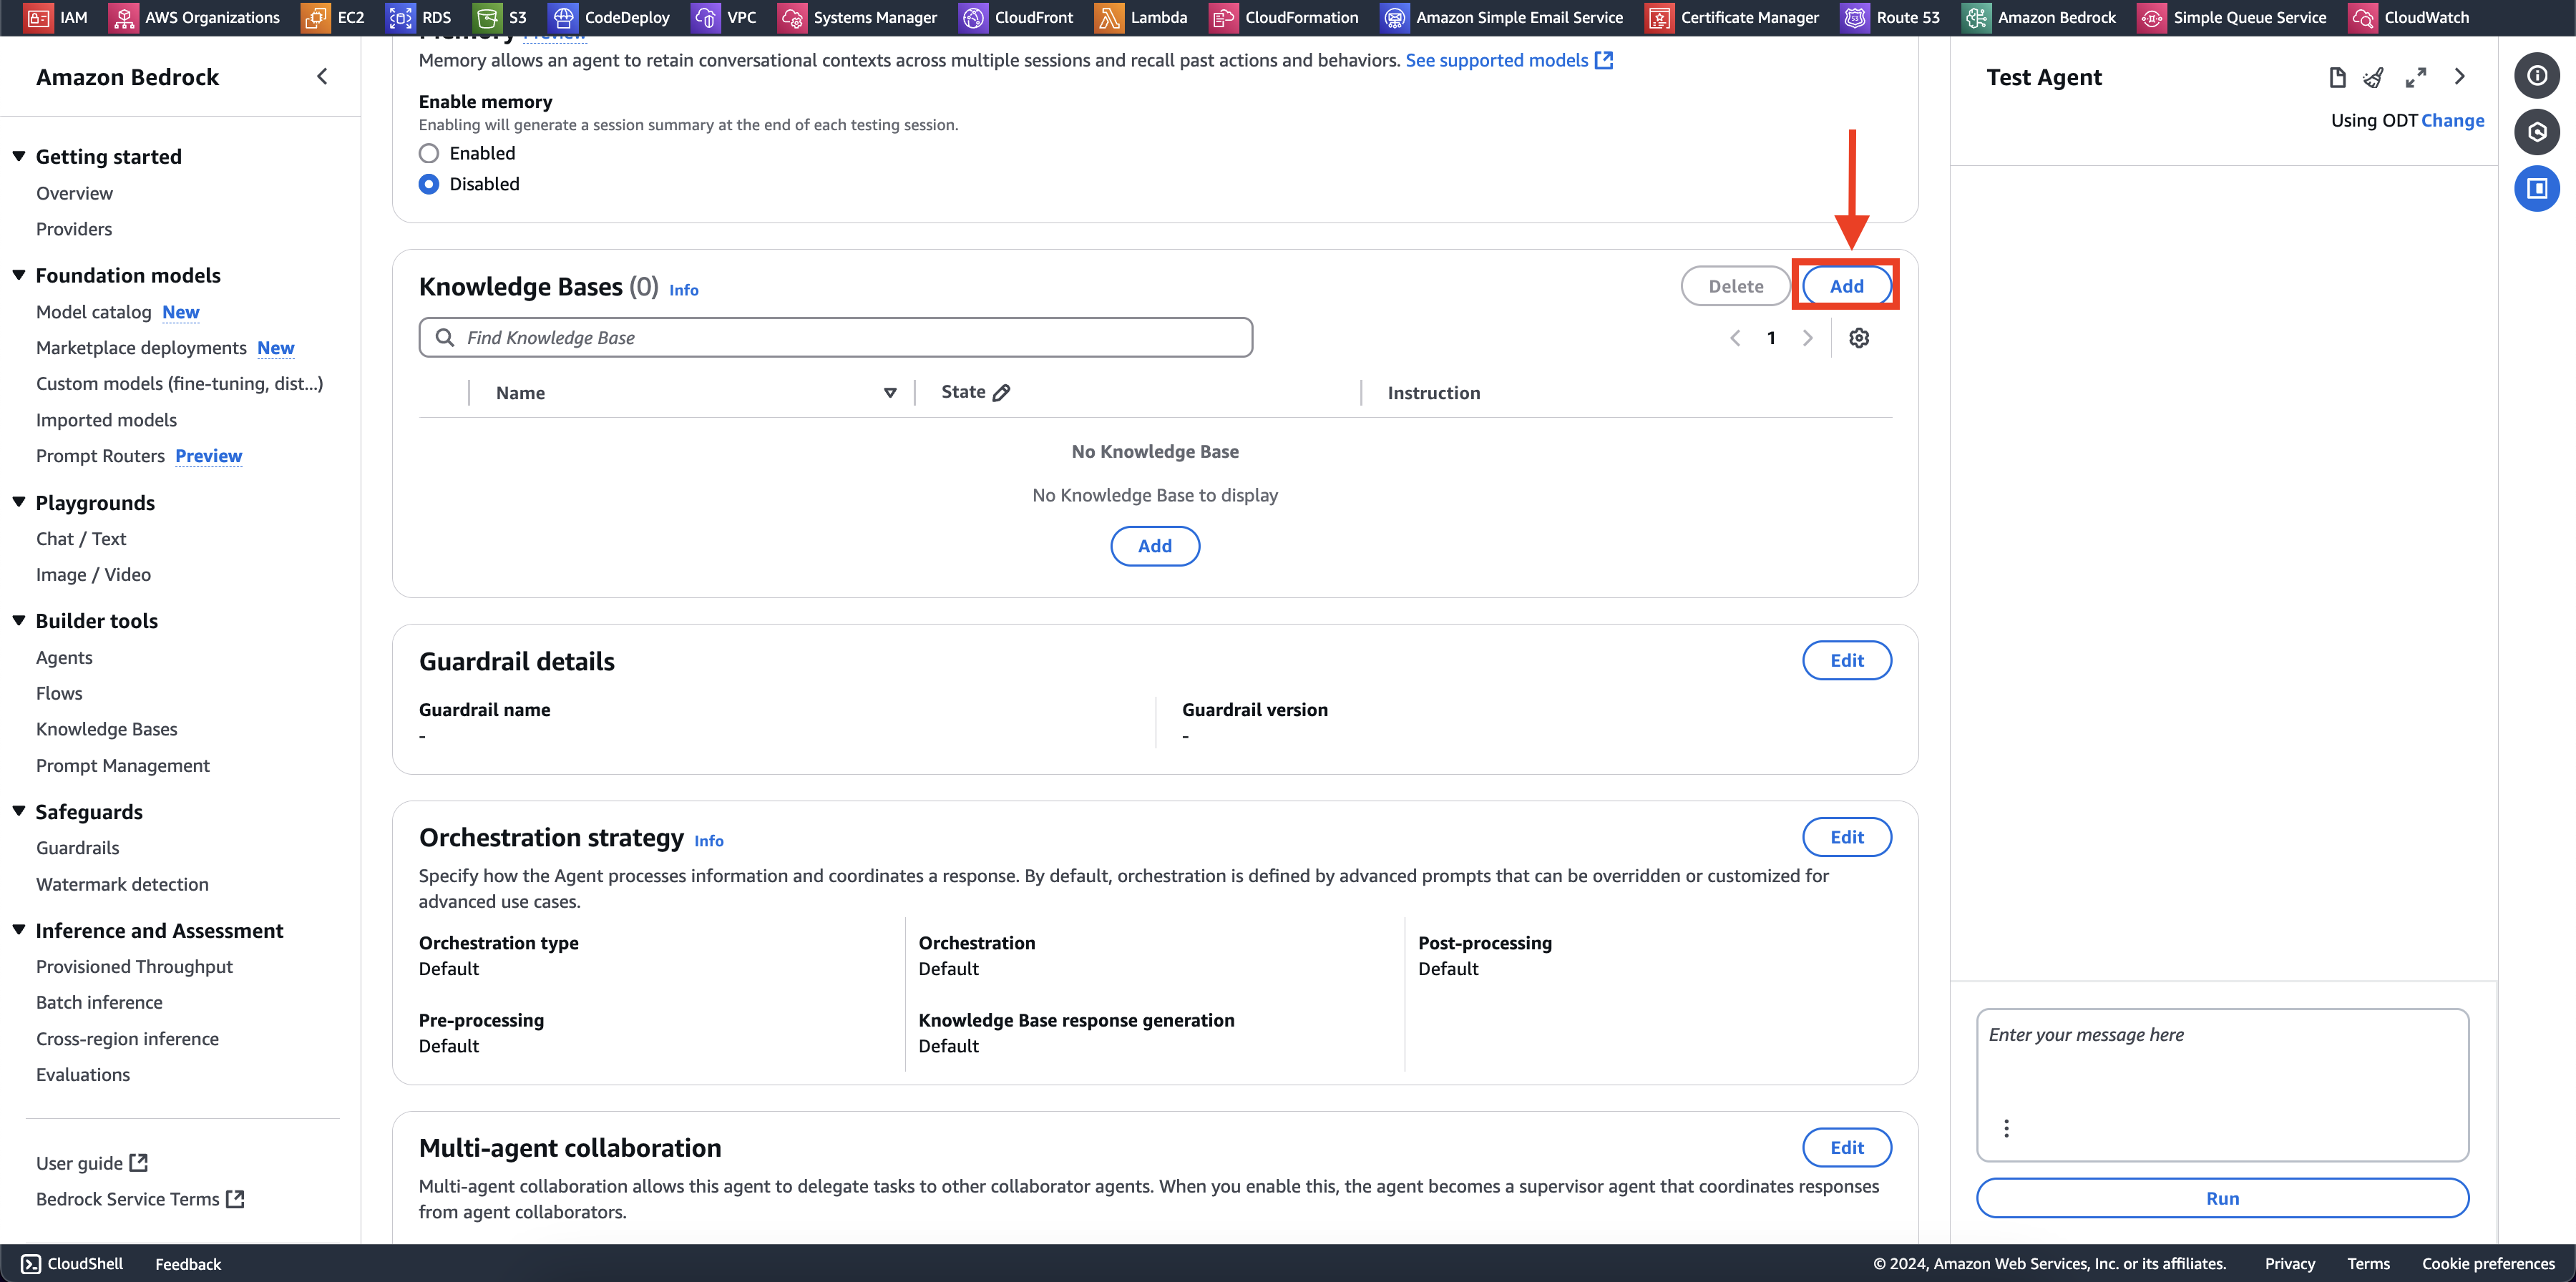Open Prompt Management in the sidebar
Screen dimensions: 2576x1282
[x=123, y=765]
